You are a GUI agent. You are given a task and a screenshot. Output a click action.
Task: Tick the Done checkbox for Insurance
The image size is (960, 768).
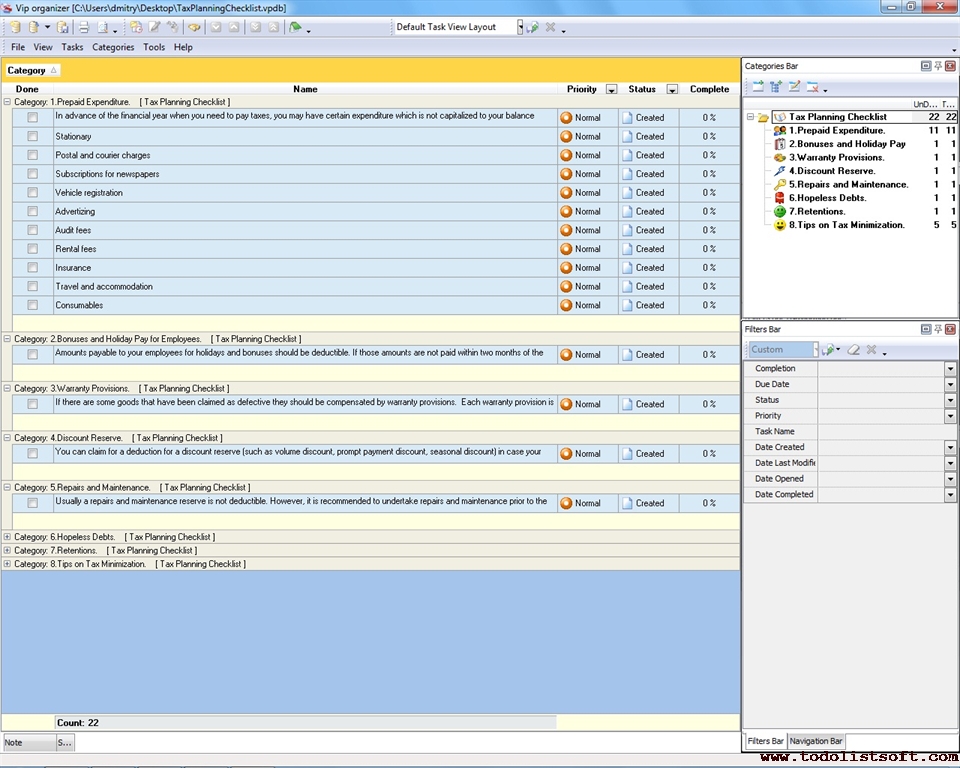(33, 268)
